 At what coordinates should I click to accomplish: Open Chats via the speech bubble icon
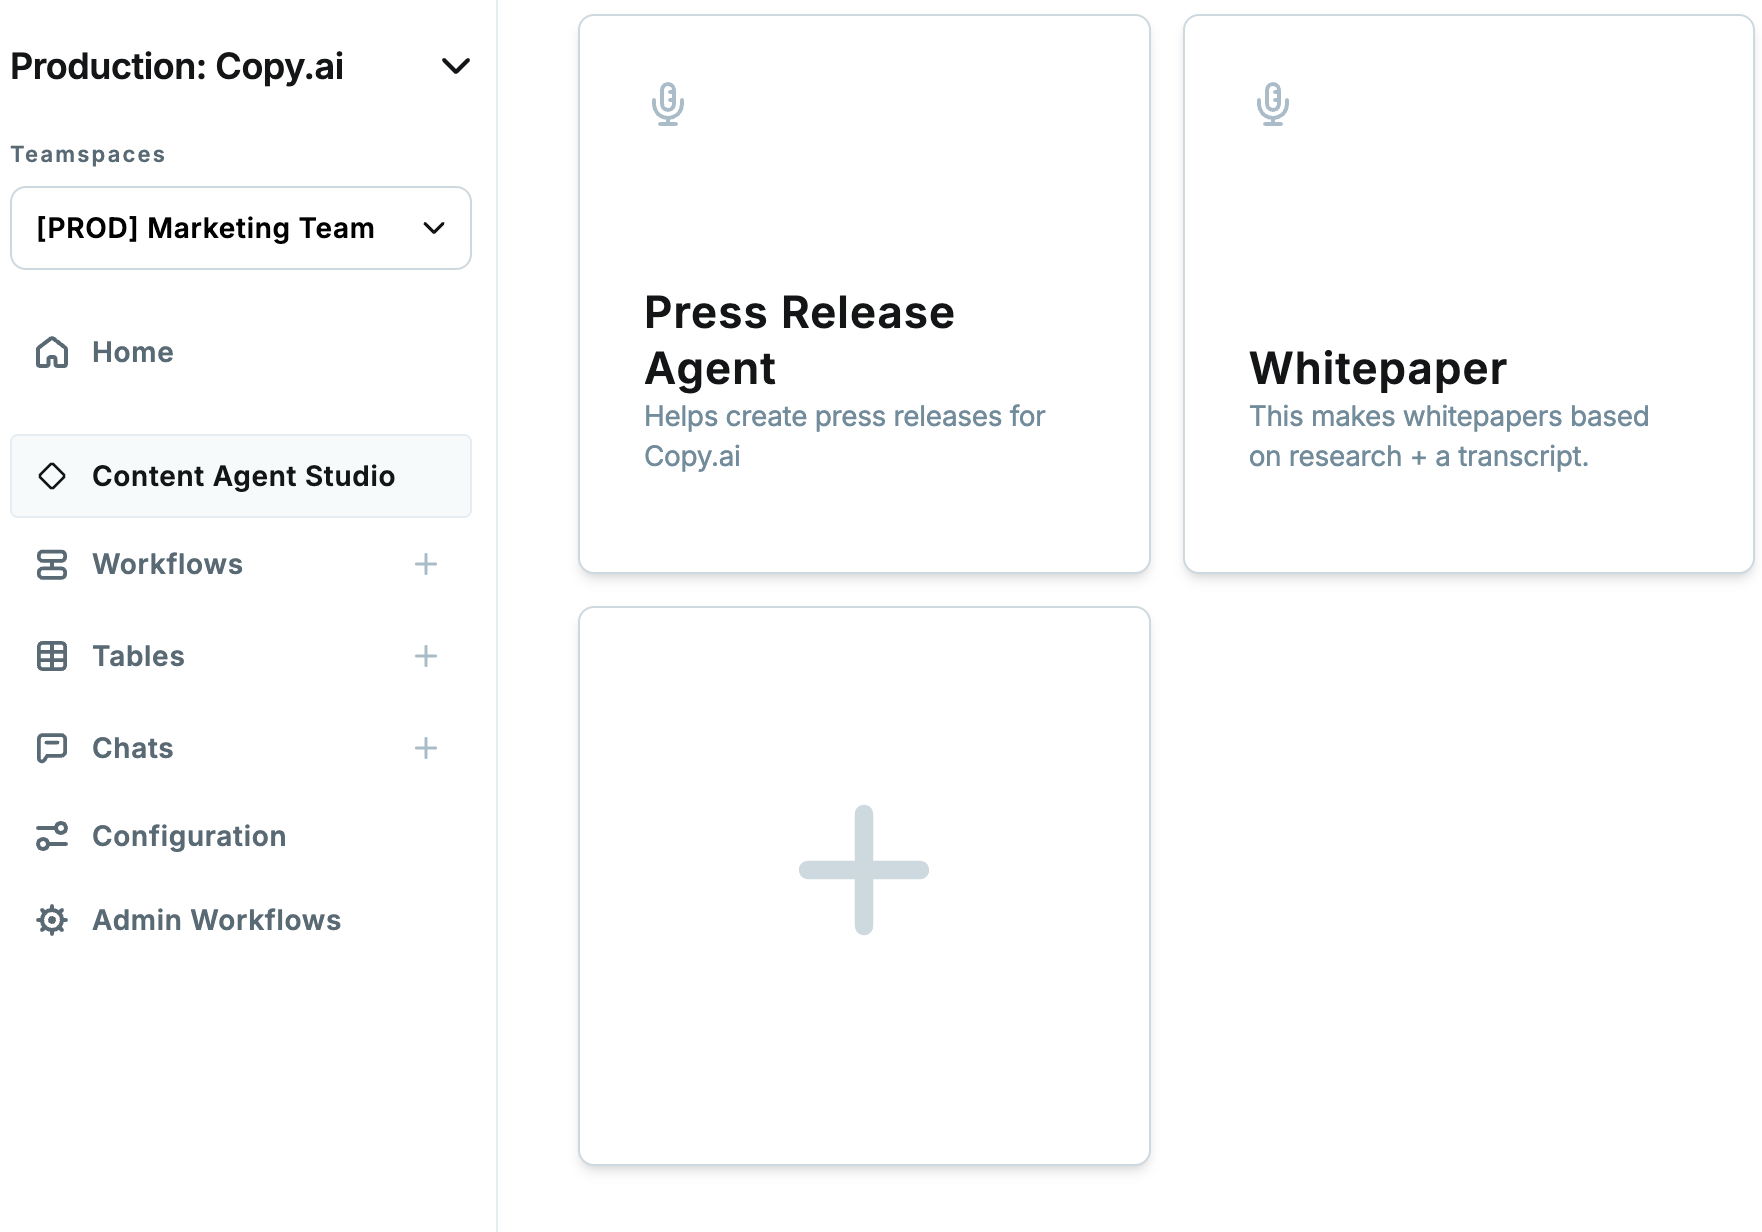tap(51, 747)
